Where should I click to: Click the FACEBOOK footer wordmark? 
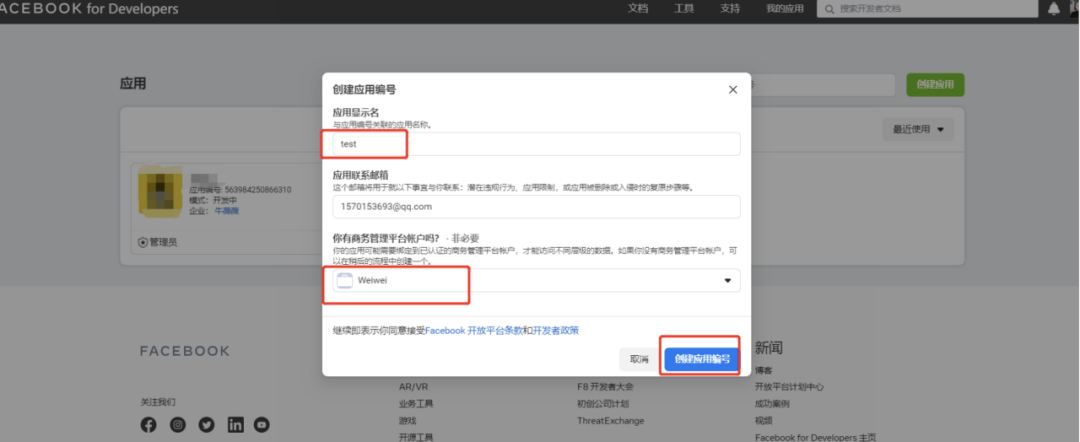point(185,351)
